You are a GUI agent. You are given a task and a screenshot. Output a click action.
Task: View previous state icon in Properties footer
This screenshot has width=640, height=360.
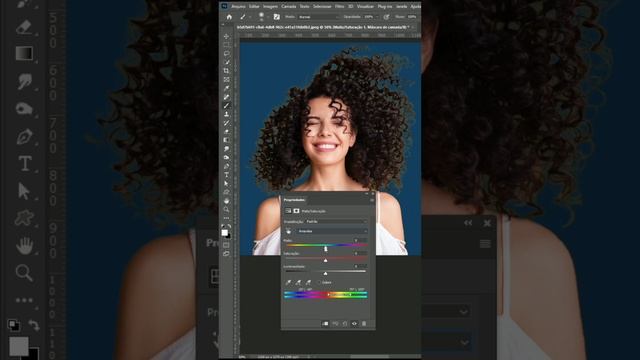pyautogui.click(x=335, y=324)
